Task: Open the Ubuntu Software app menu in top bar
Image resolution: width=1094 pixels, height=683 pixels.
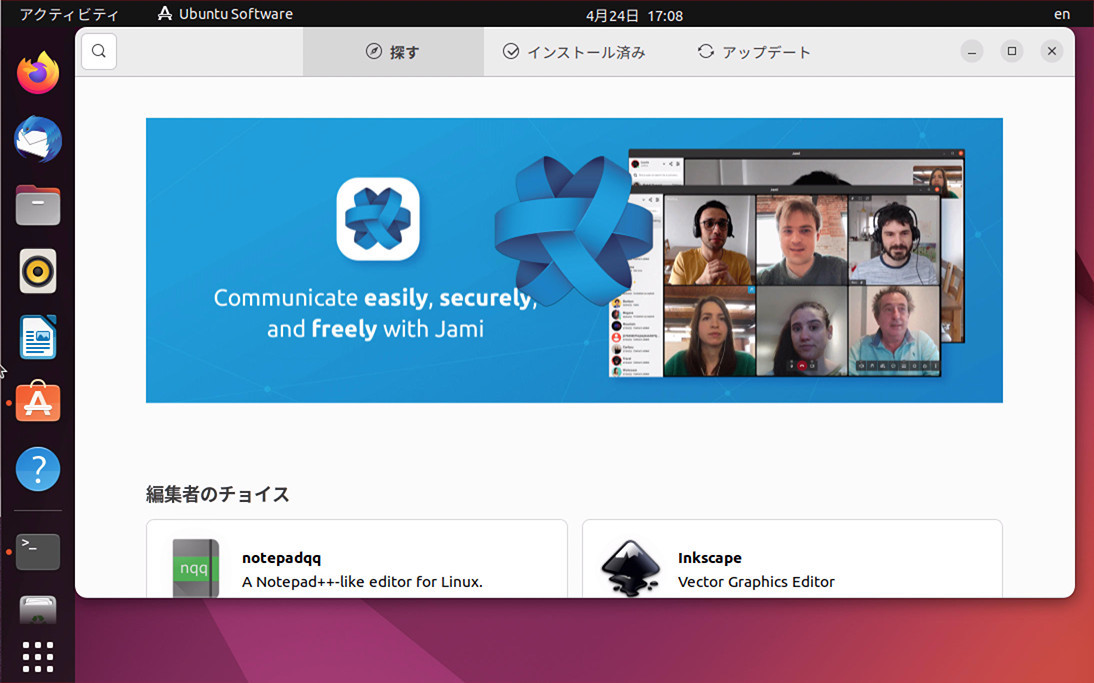Action: (x=225, y=14)
